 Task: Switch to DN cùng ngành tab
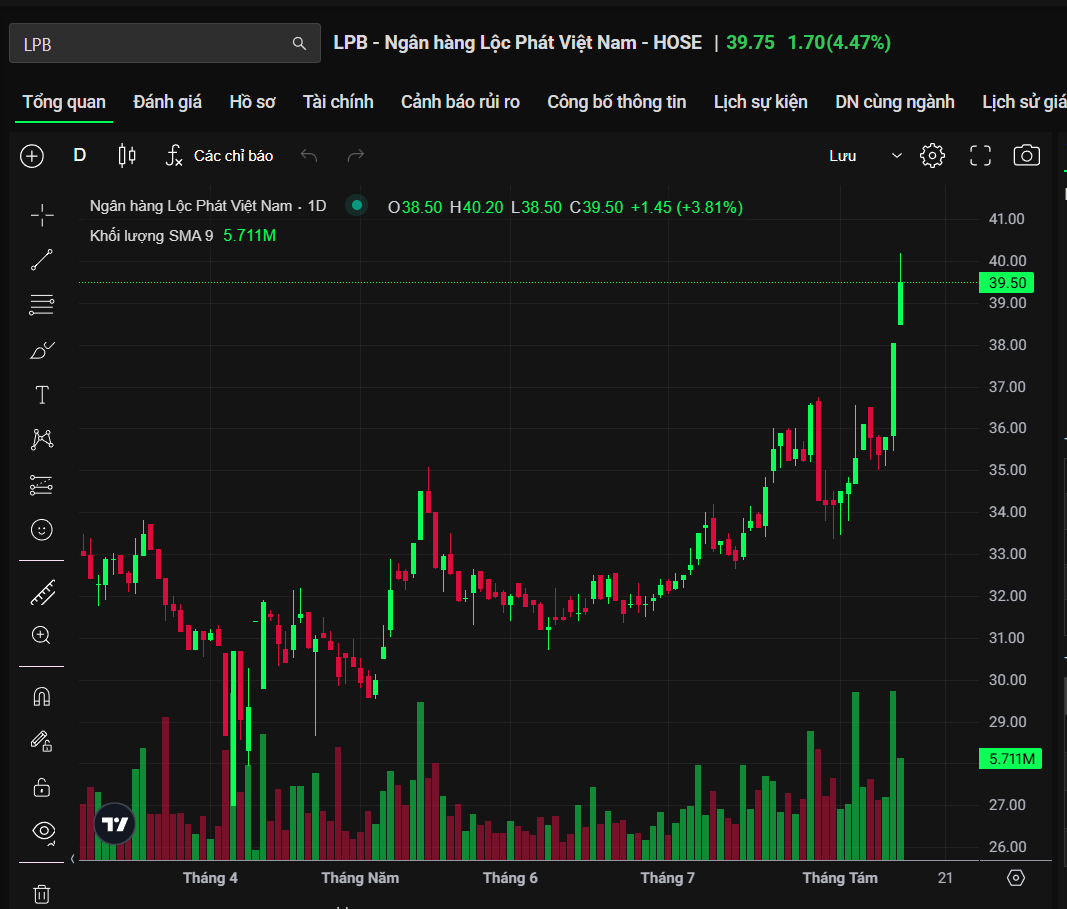pos(895,102)
